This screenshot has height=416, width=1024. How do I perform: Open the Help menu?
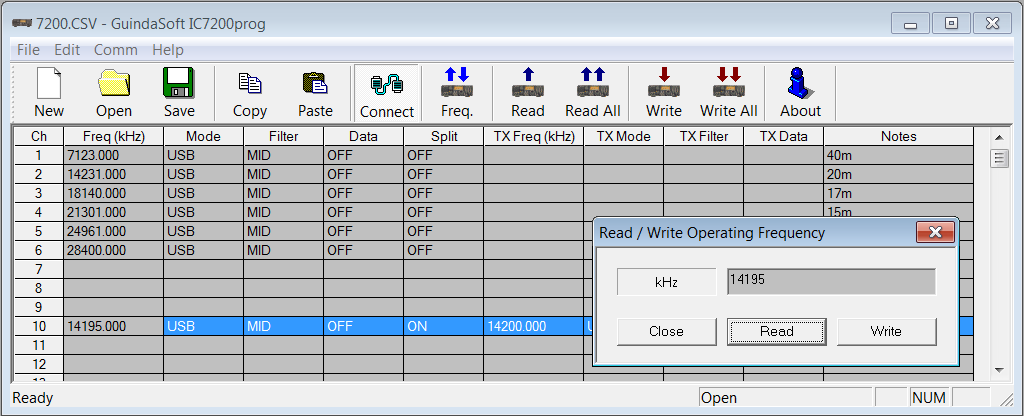tap(168, 50)
